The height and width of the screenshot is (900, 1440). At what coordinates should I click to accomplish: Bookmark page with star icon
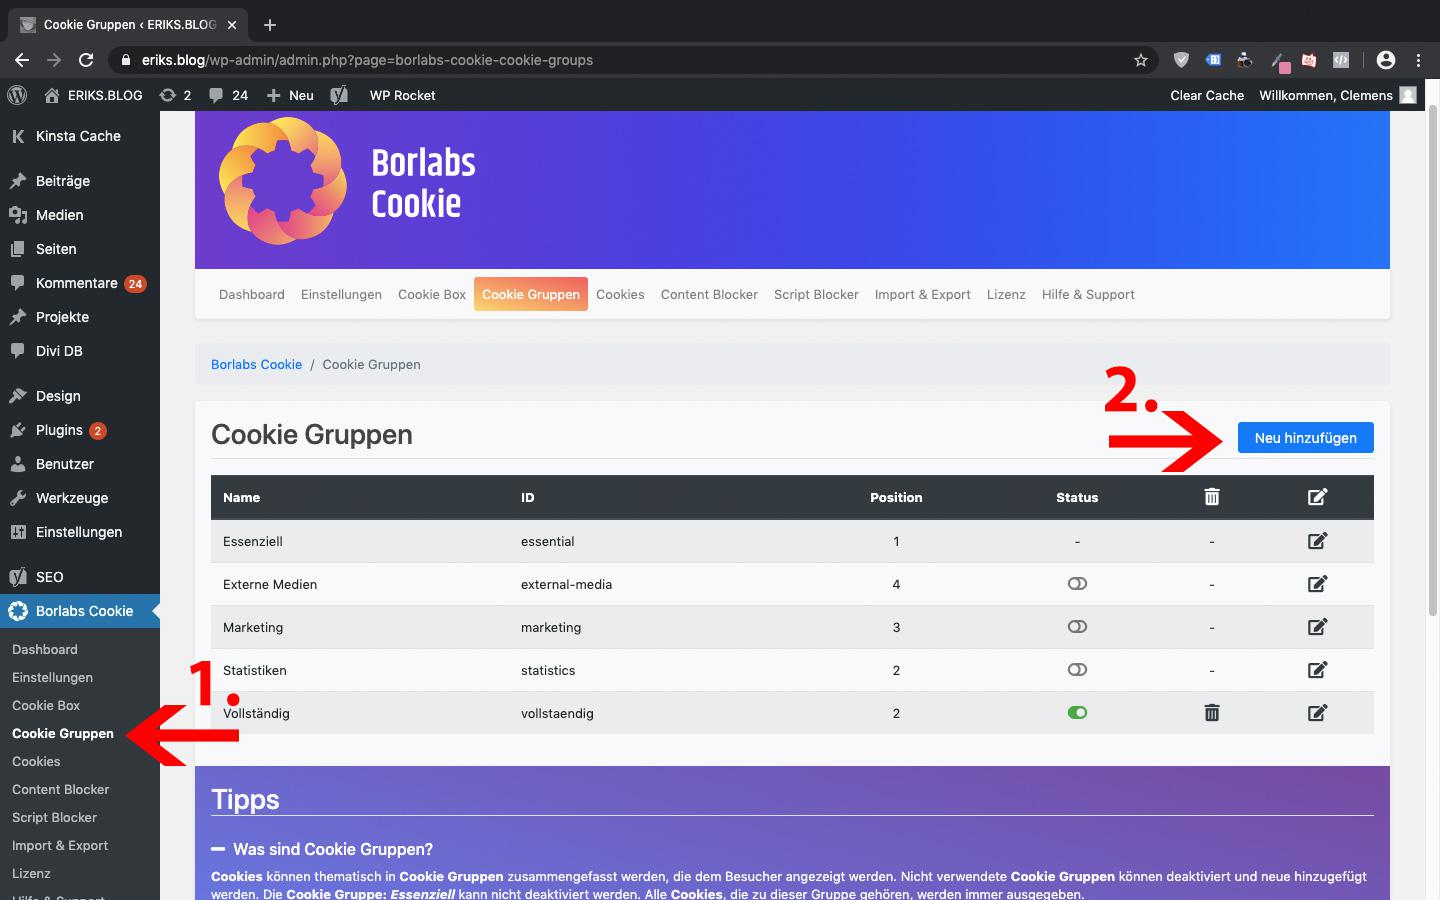[1140, 60]
